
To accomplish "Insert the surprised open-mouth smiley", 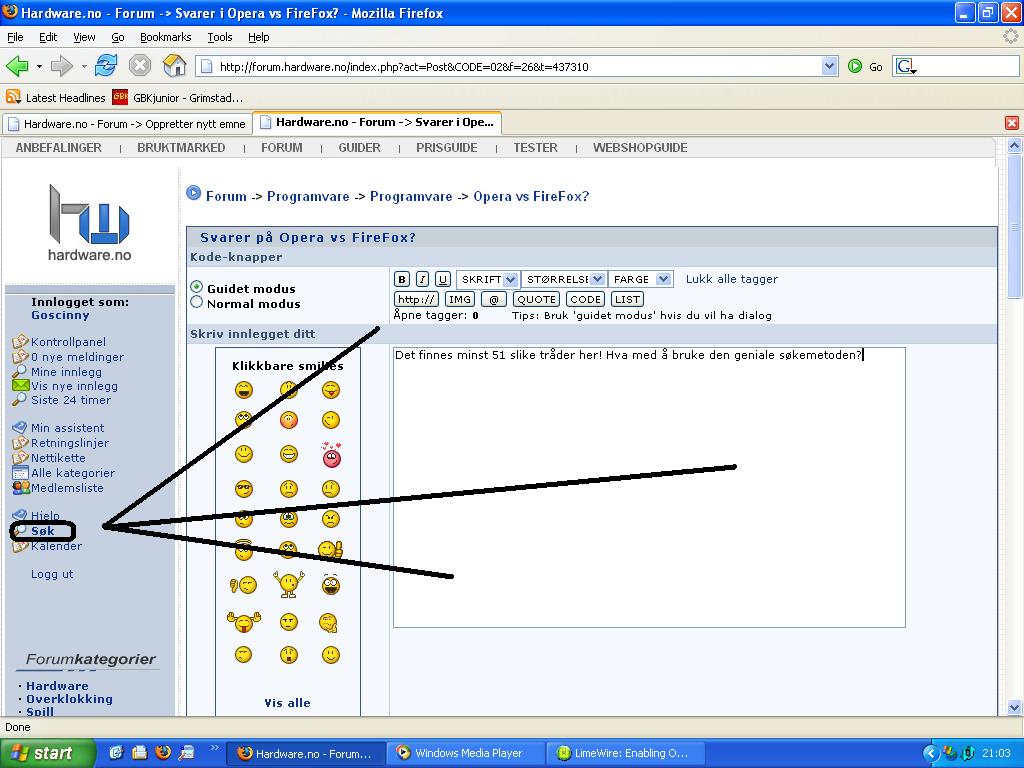I will (x=289, y=654).
